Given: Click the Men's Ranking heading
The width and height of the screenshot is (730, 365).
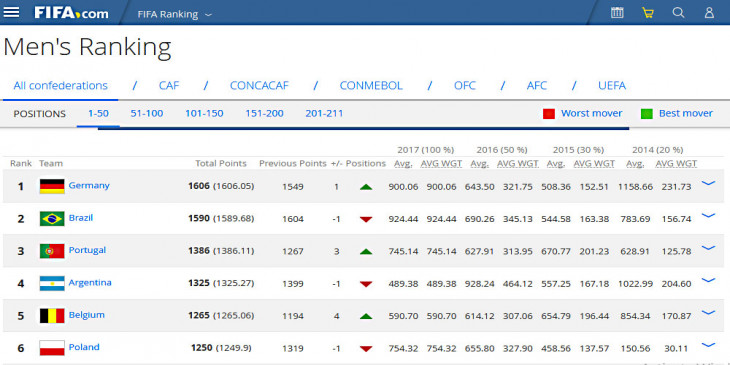Looking at the screenshot, I should (x=87, y=47).
